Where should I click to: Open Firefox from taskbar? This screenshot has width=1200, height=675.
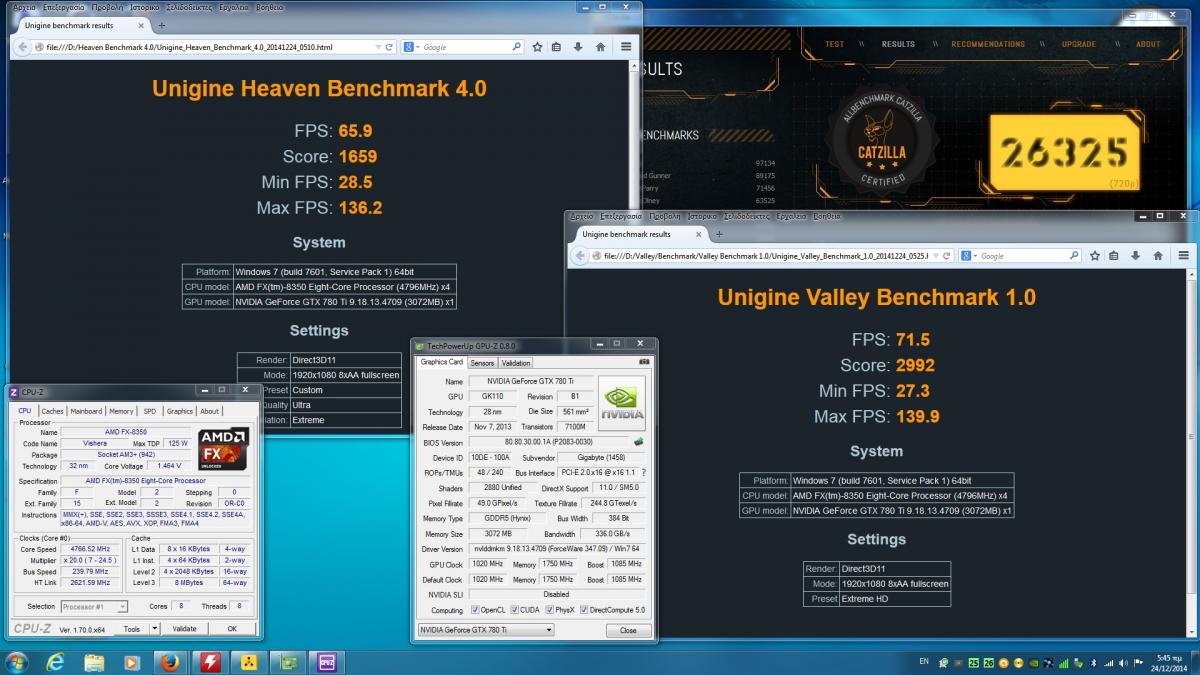tap(172, 662)
